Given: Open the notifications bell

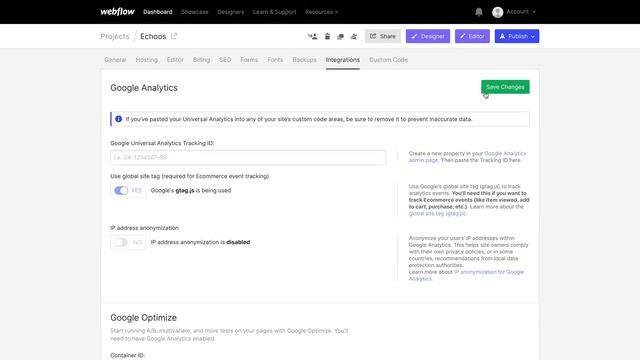Looking at the screenshot, I should click(479, 12).
